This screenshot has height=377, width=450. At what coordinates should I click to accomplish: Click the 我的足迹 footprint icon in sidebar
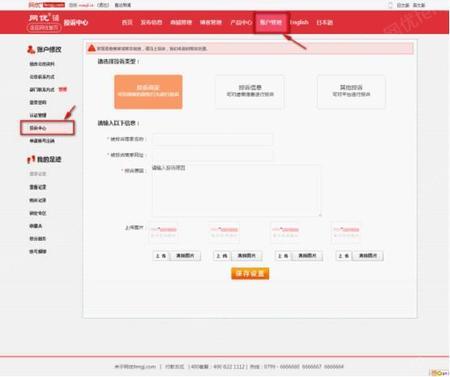(31, 159)
